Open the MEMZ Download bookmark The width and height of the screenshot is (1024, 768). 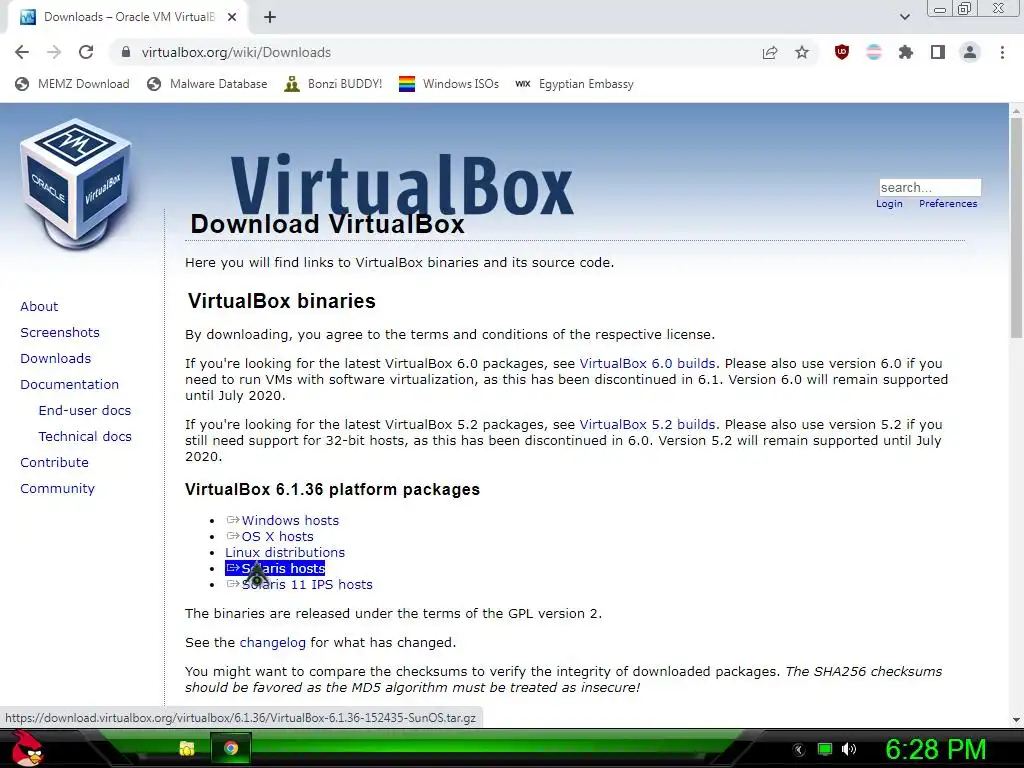pyautogui.click(x=72, y=84)
